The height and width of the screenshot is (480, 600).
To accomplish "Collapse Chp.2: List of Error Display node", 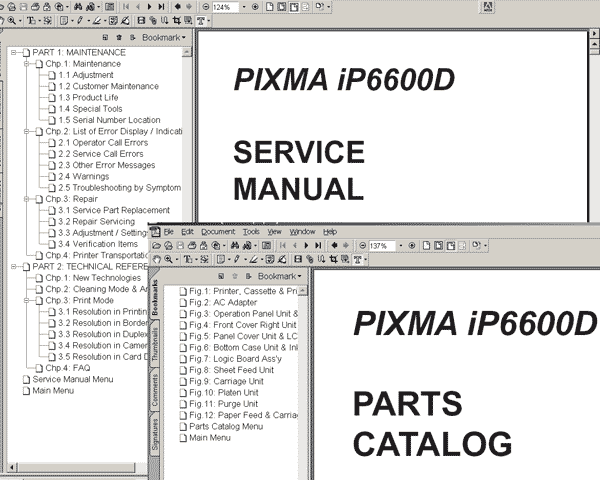I will (26, 131).
